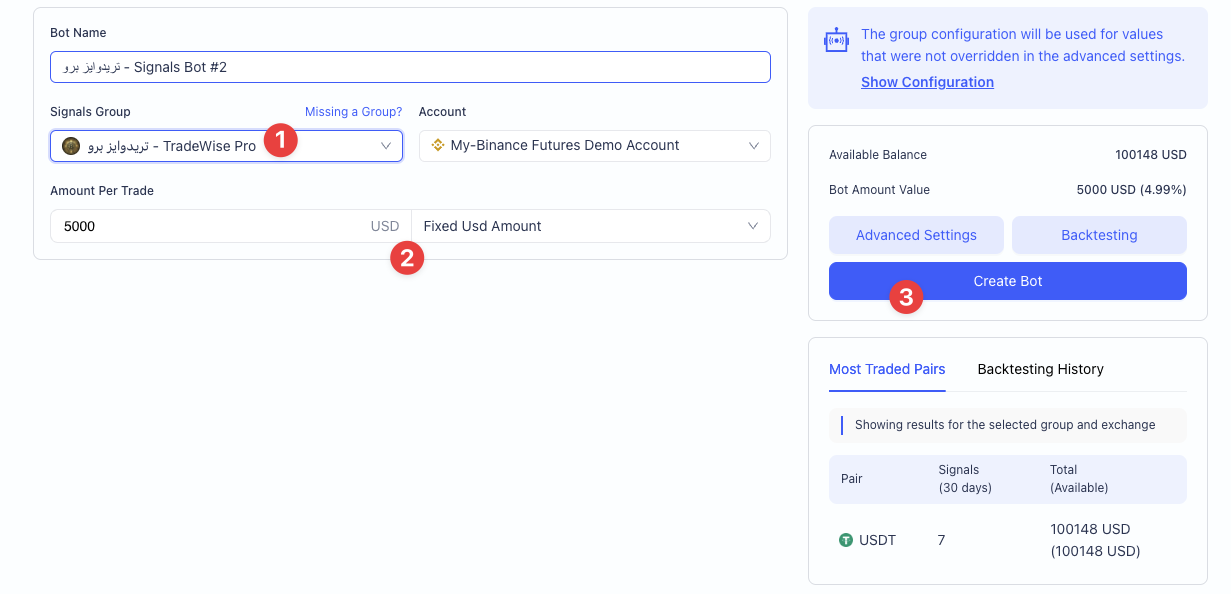Open the Fixed Usd Amount type dropdown

point(590,226)
